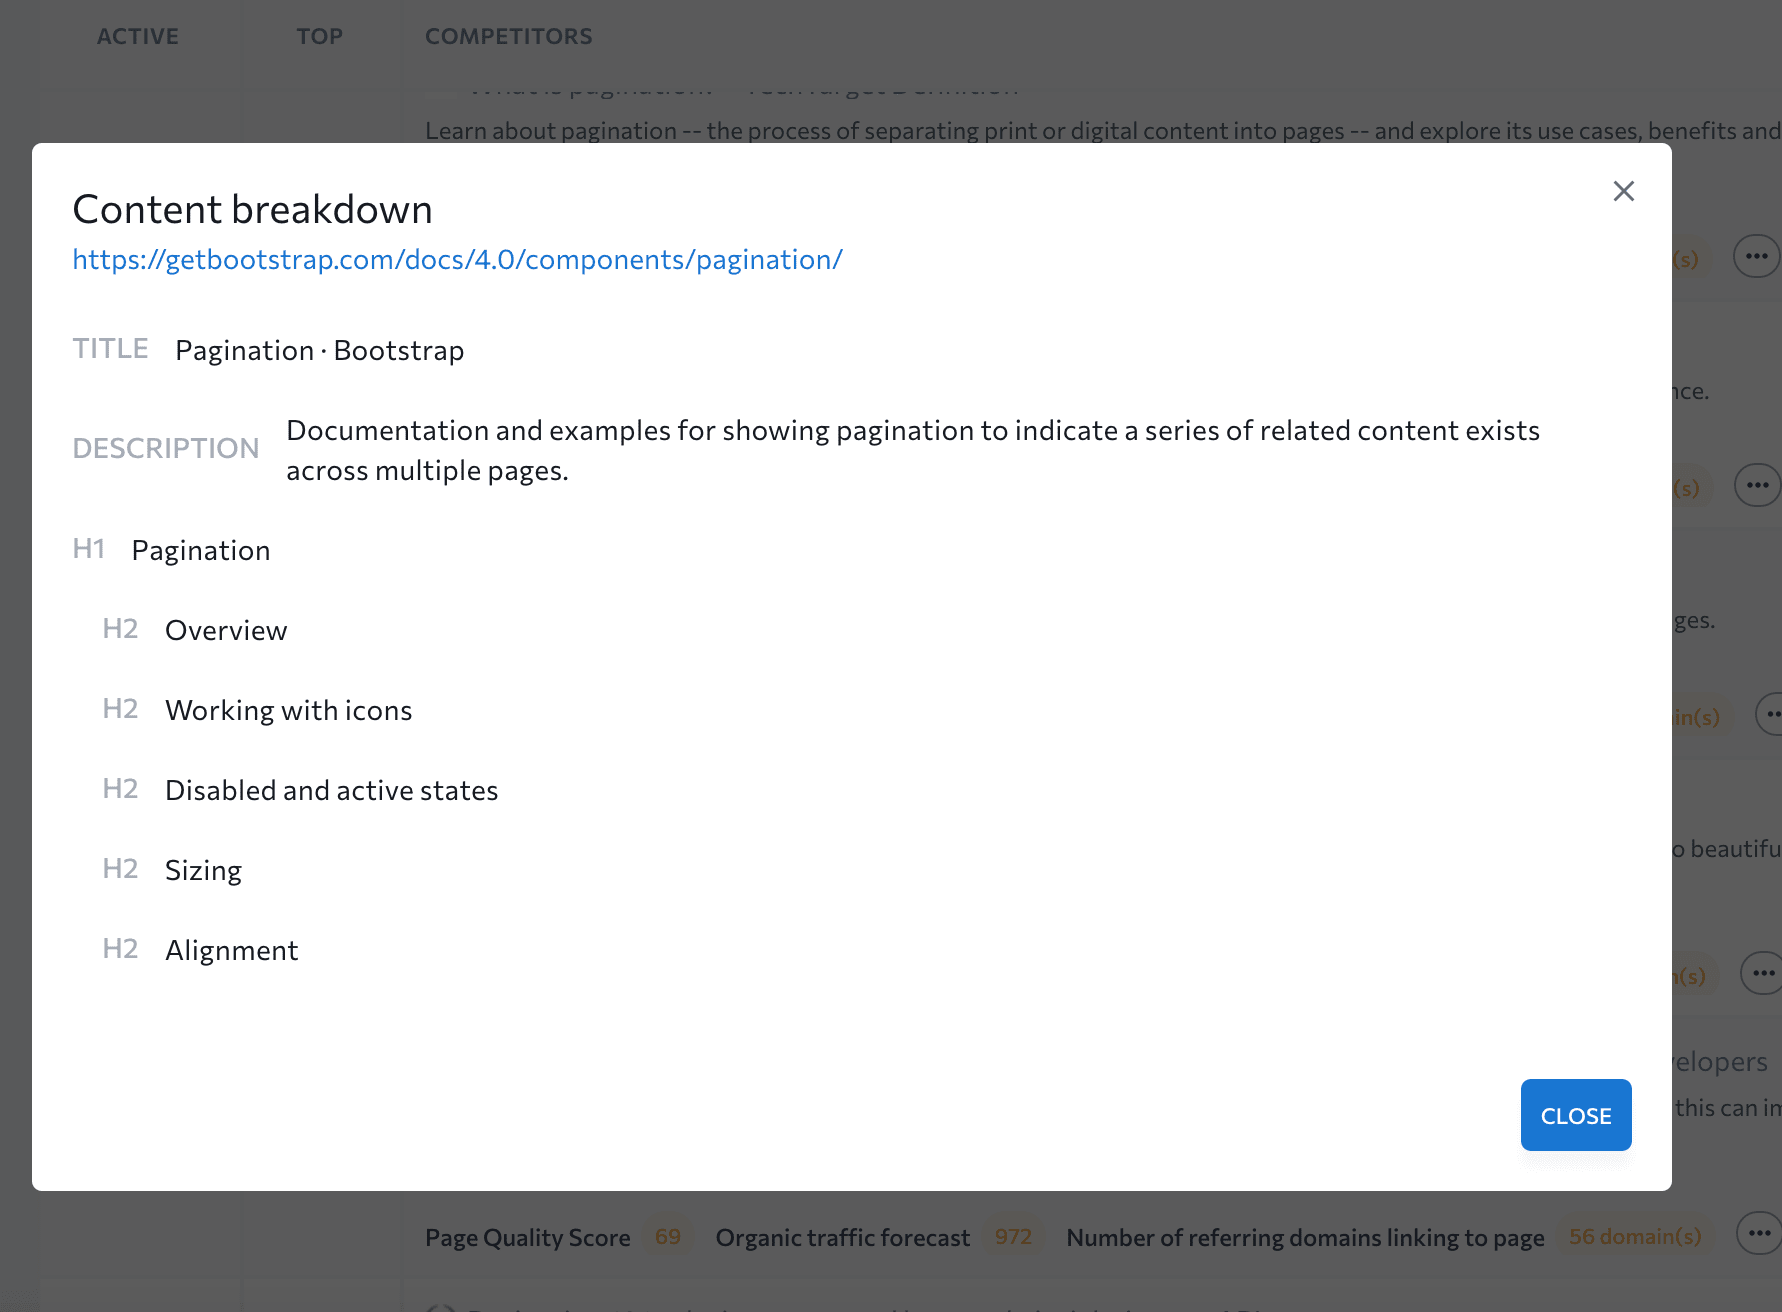
Task: Open three-dot menu beside 56 domain(s)
Action: coord(1758,1233)
